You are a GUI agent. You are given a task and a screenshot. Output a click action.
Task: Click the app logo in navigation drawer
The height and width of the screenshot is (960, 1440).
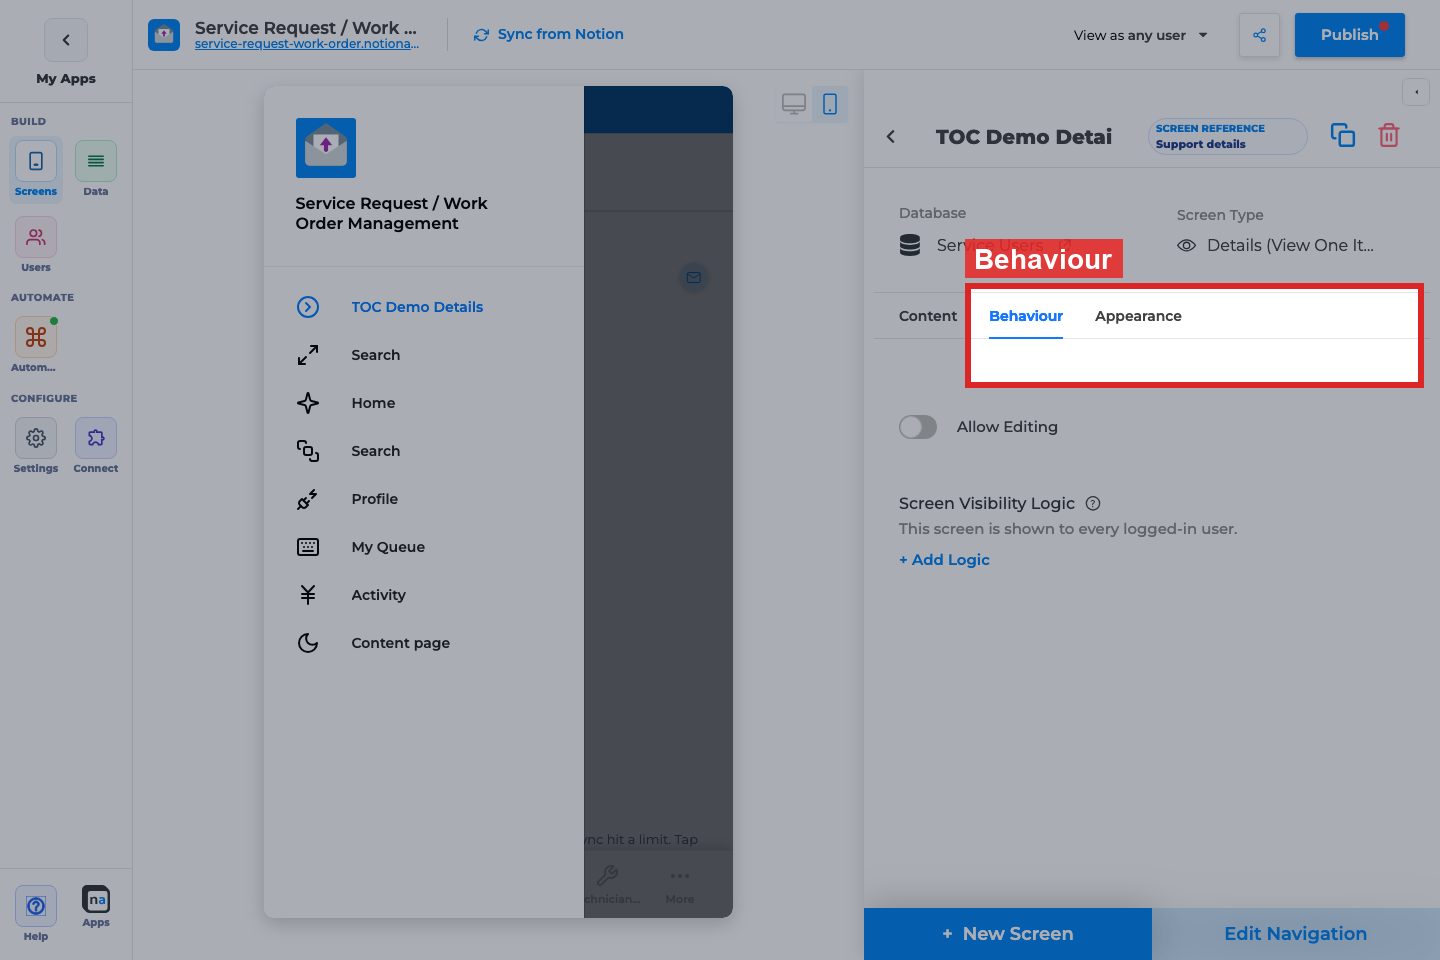pyautogui.click(x=326, y=148)
